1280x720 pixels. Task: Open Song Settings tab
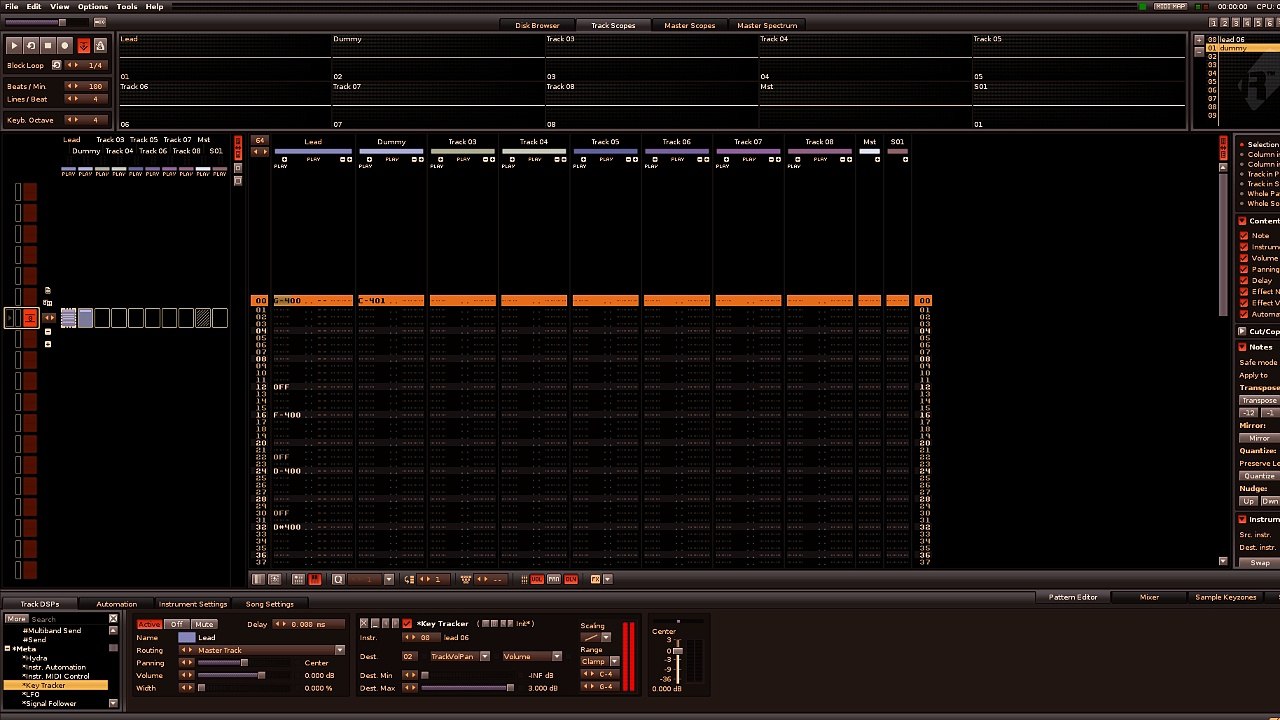pos(270,604)
